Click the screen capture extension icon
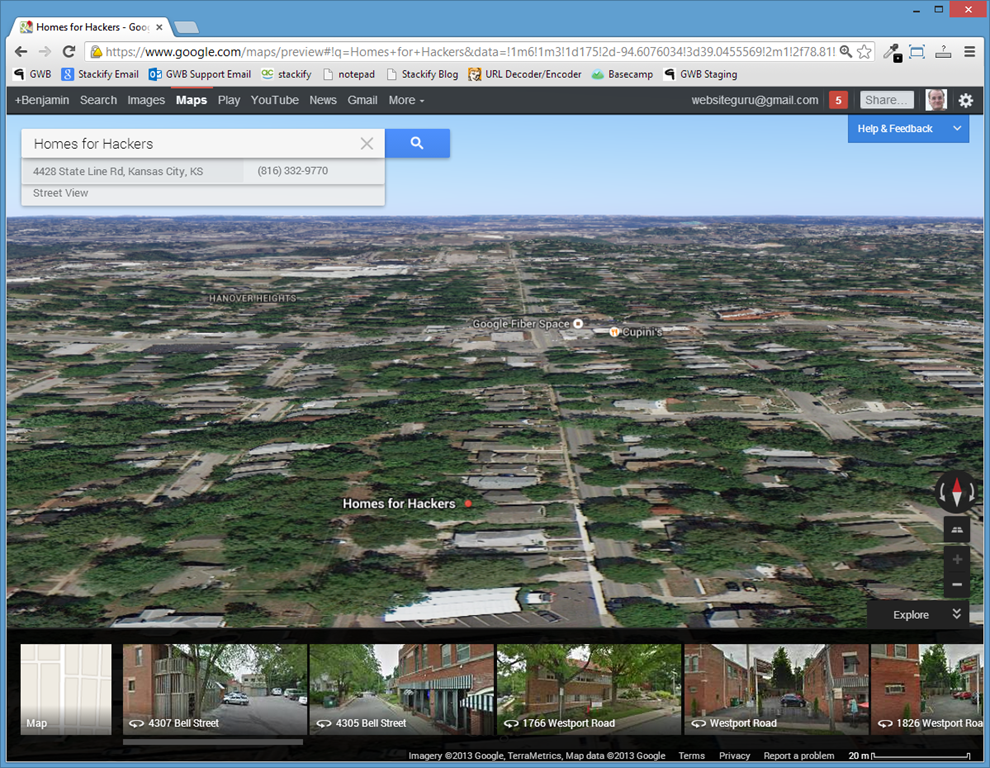Viewport: 990px width, 768px height. pos(917,52)
